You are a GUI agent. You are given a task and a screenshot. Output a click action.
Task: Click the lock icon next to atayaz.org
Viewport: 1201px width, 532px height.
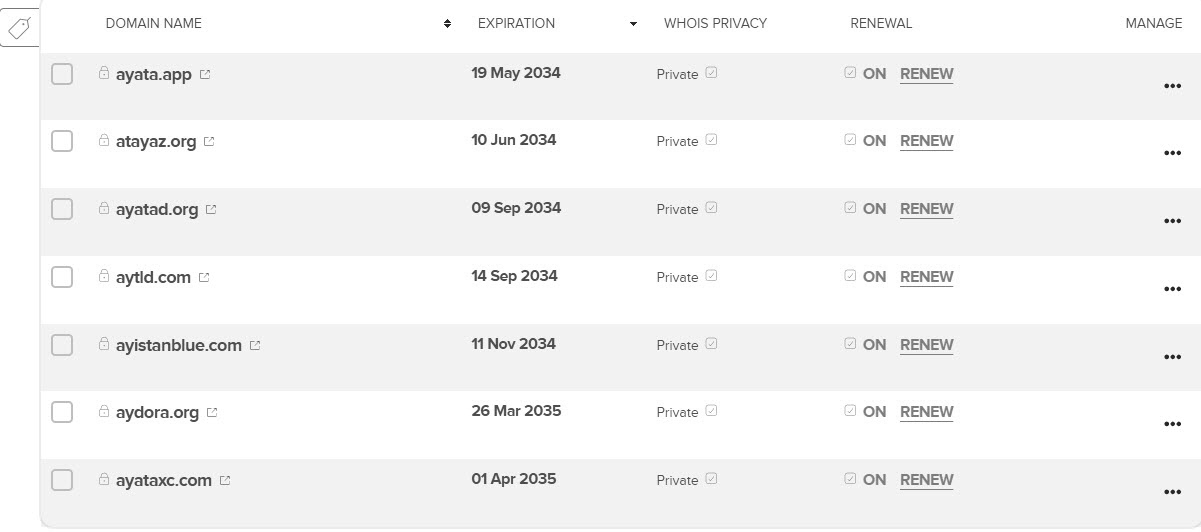click(x=104, y=141)
